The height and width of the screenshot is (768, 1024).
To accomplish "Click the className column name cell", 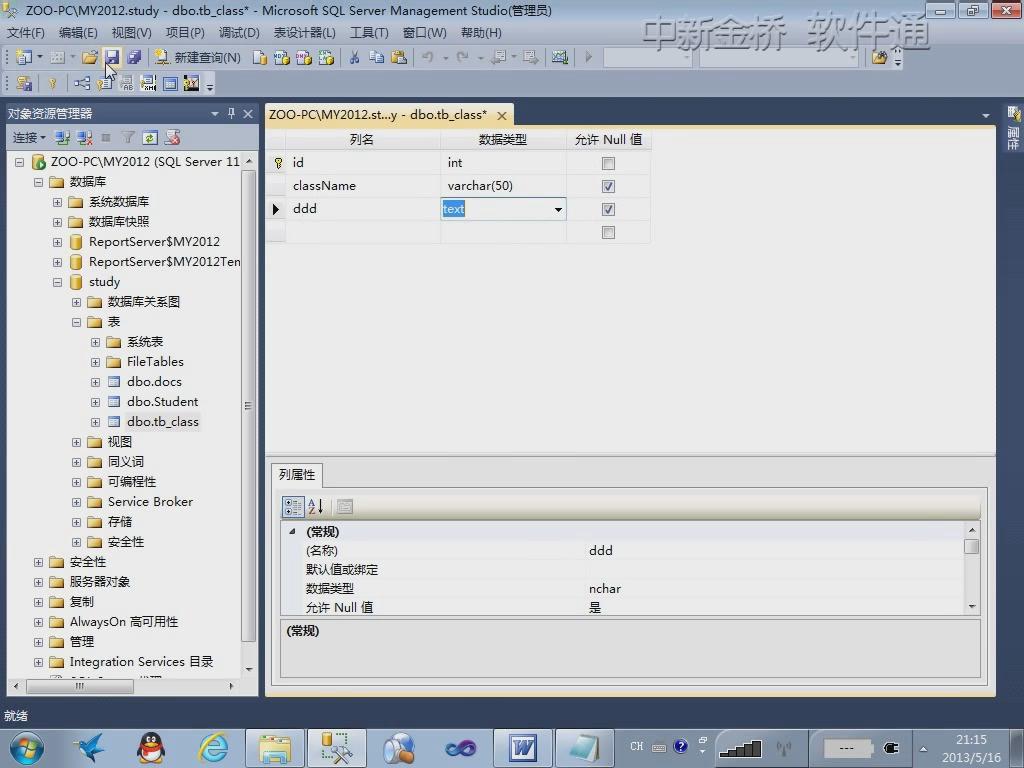I will 362,186.
